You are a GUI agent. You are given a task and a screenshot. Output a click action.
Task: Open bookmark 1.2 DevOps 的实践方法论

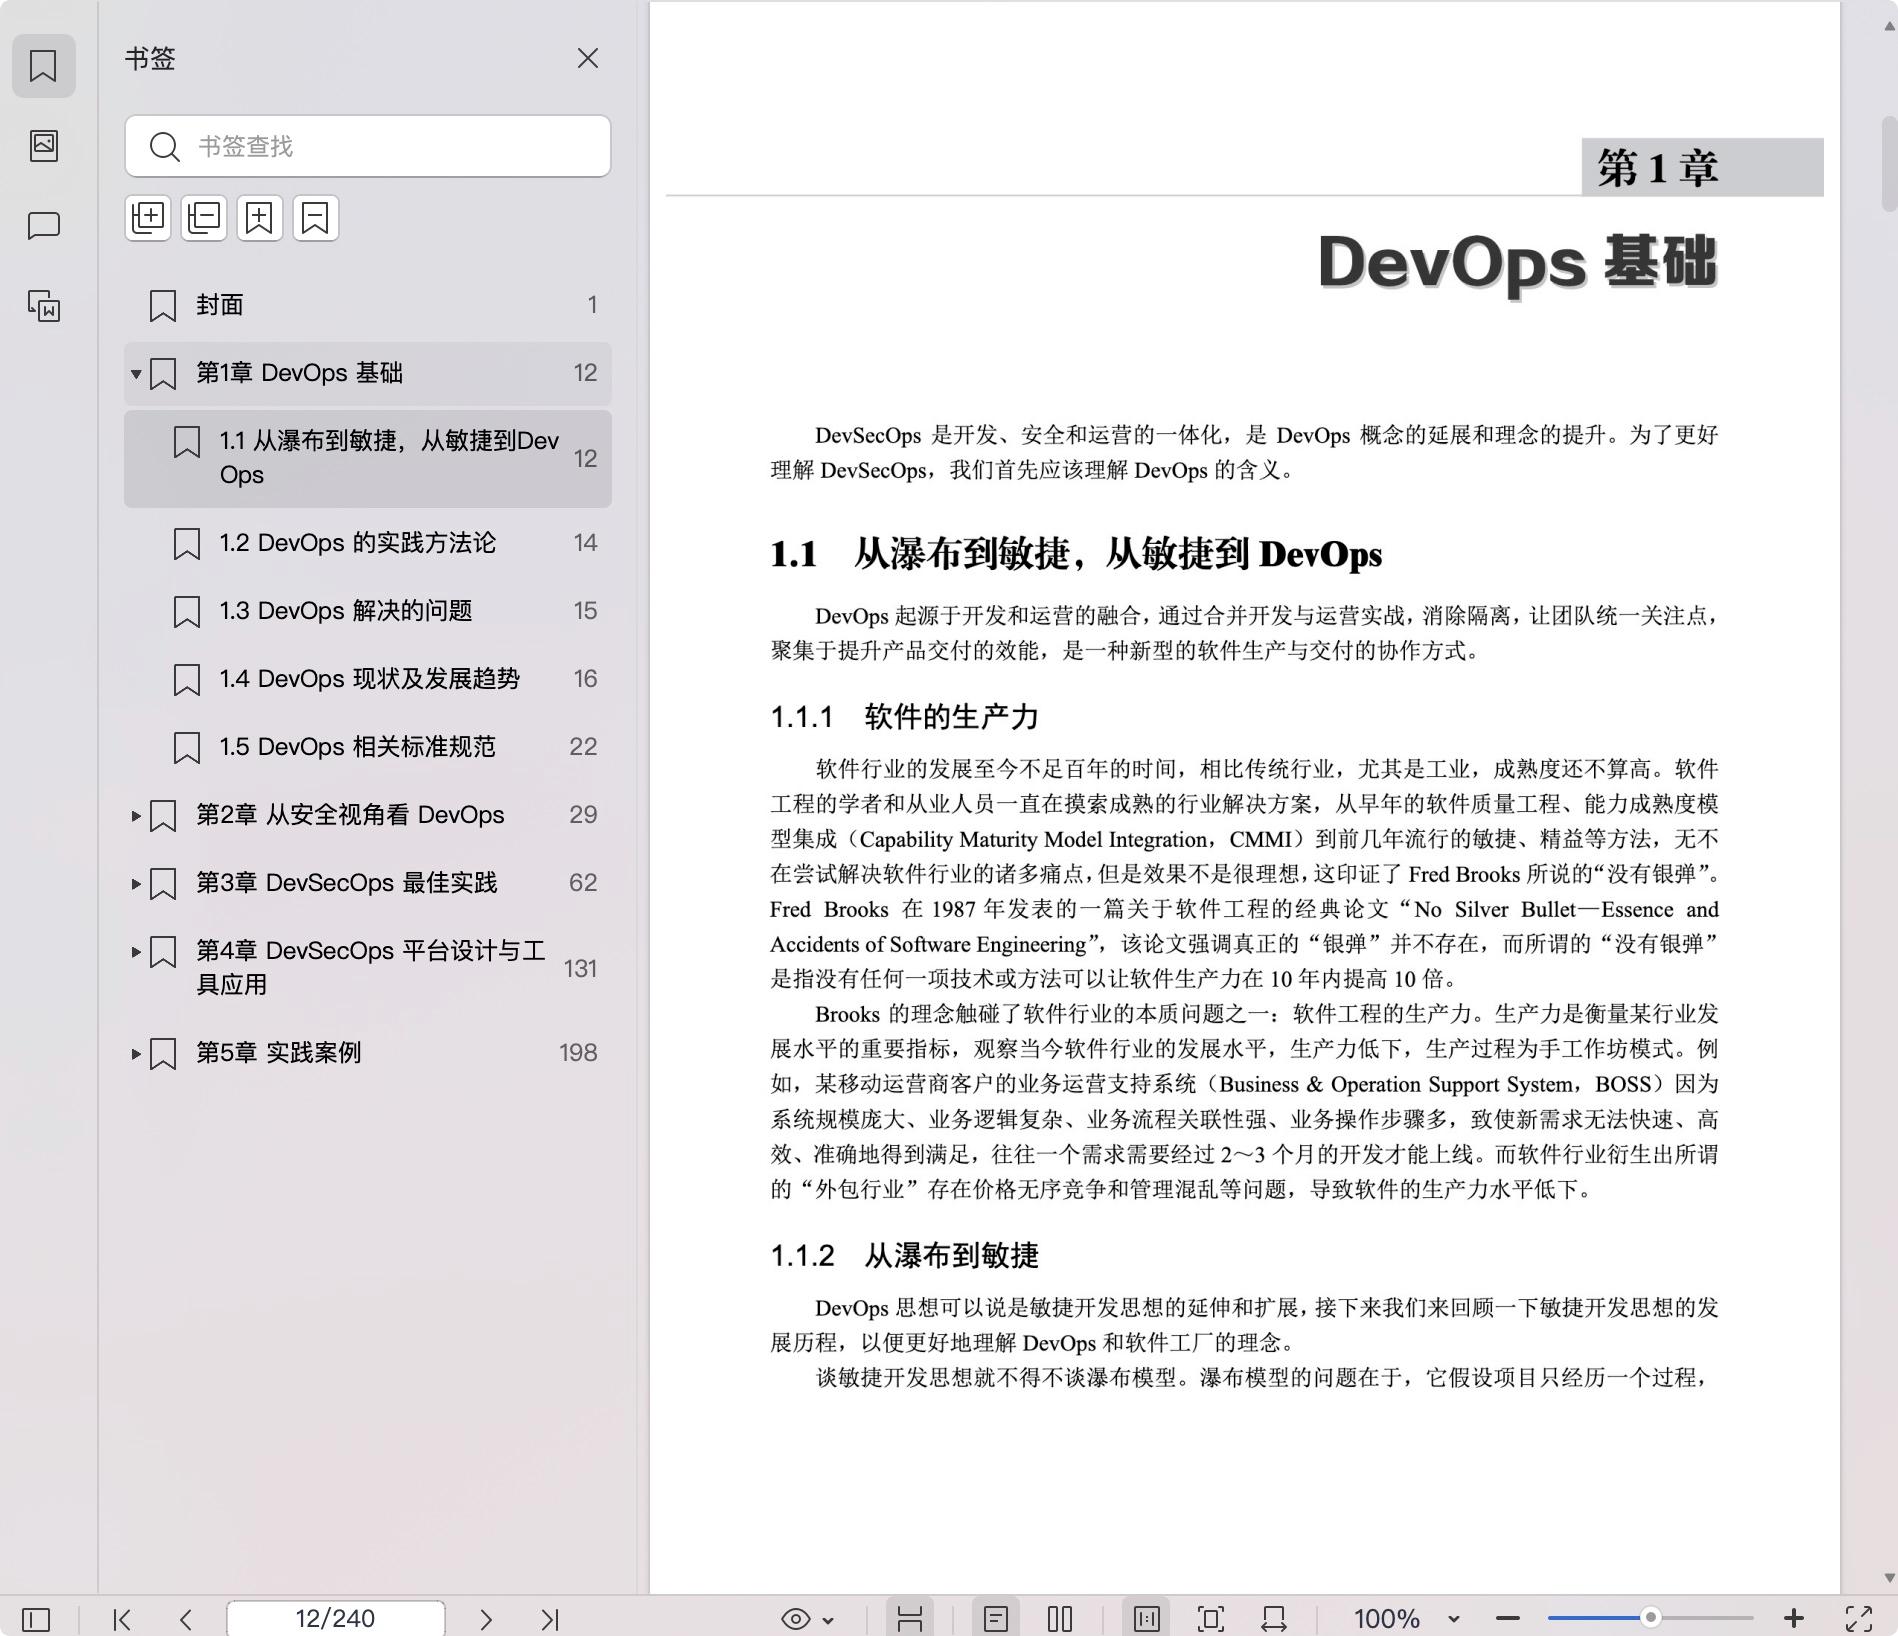pos(368,543)
